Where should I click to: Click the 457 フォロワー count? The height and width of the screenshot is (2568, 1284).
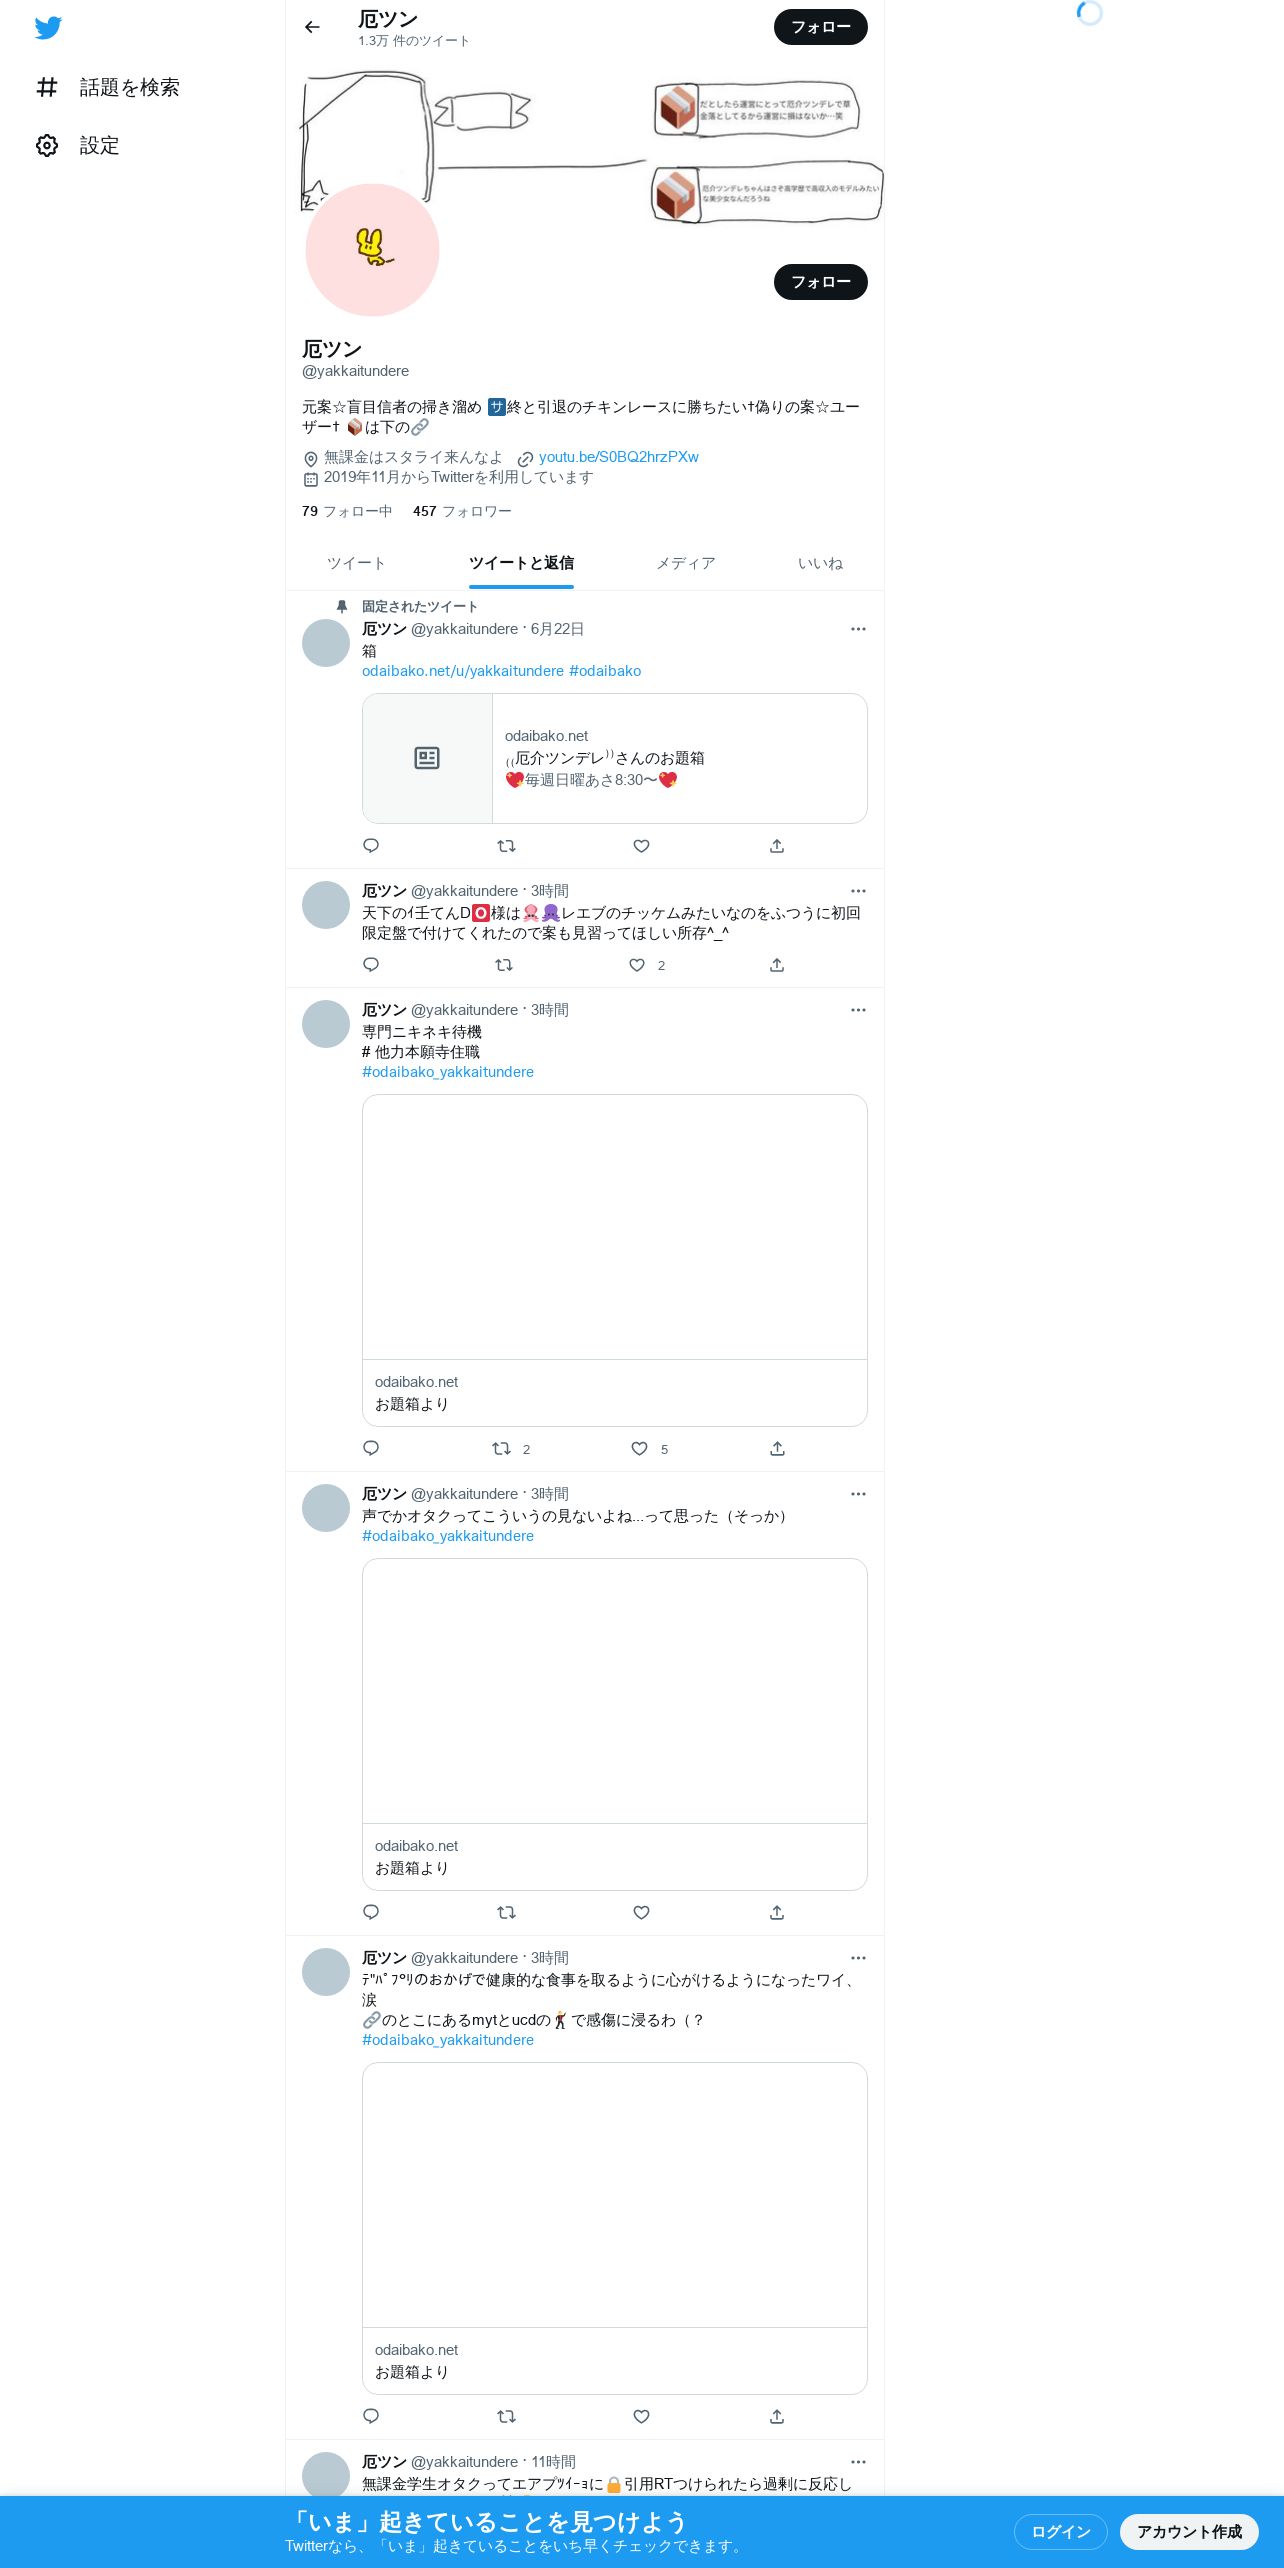pyautogui.click(x=462, y=511)
